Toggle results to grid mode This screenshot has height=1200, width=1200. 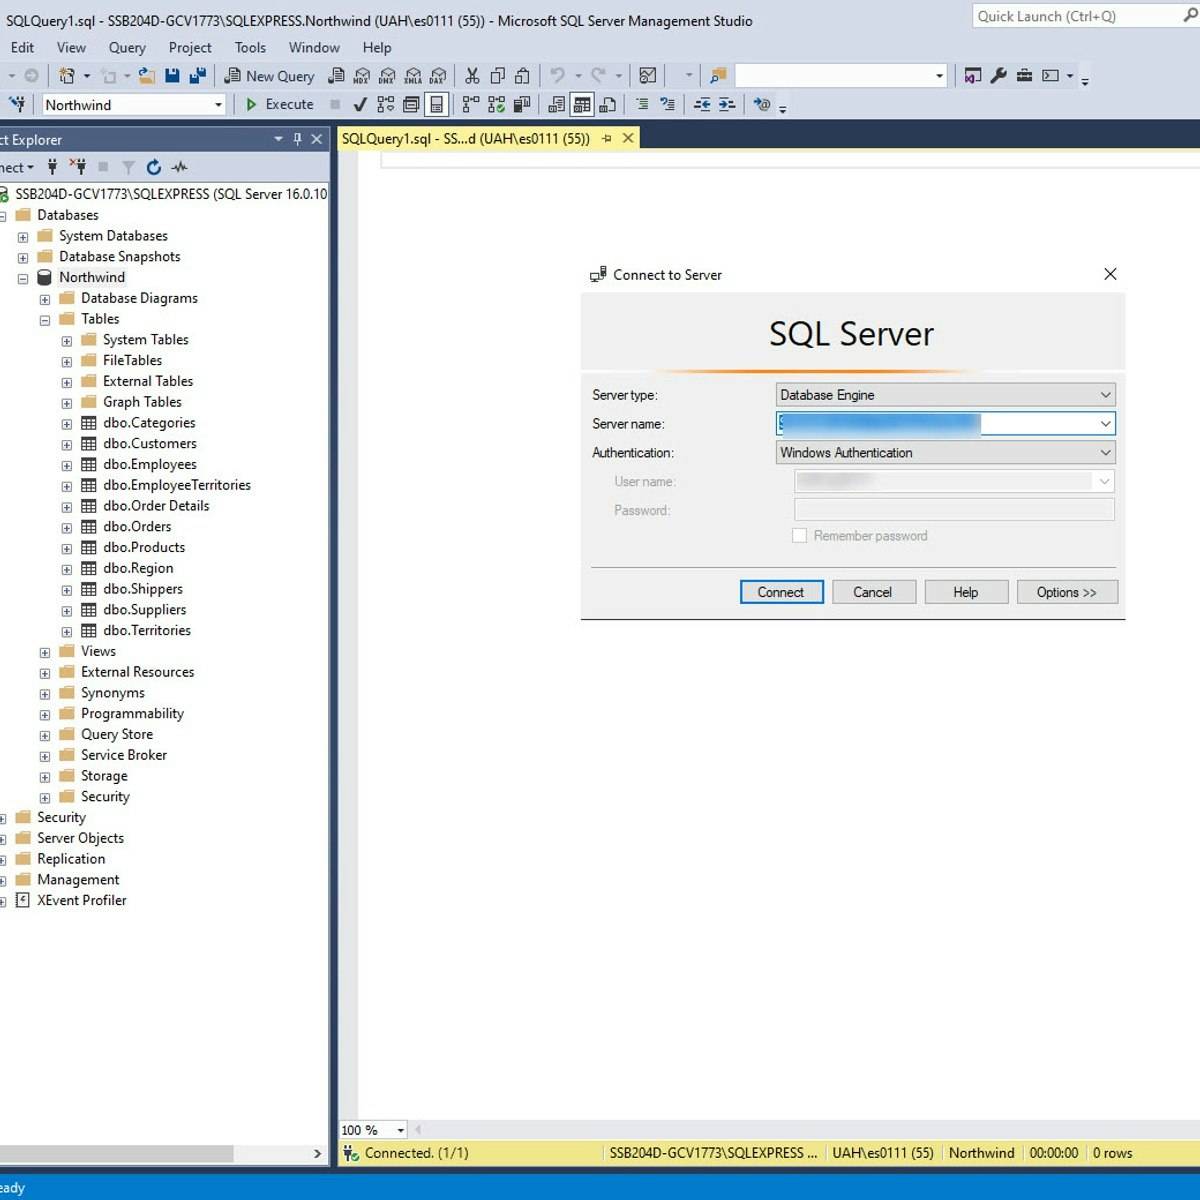click(582, 104)
